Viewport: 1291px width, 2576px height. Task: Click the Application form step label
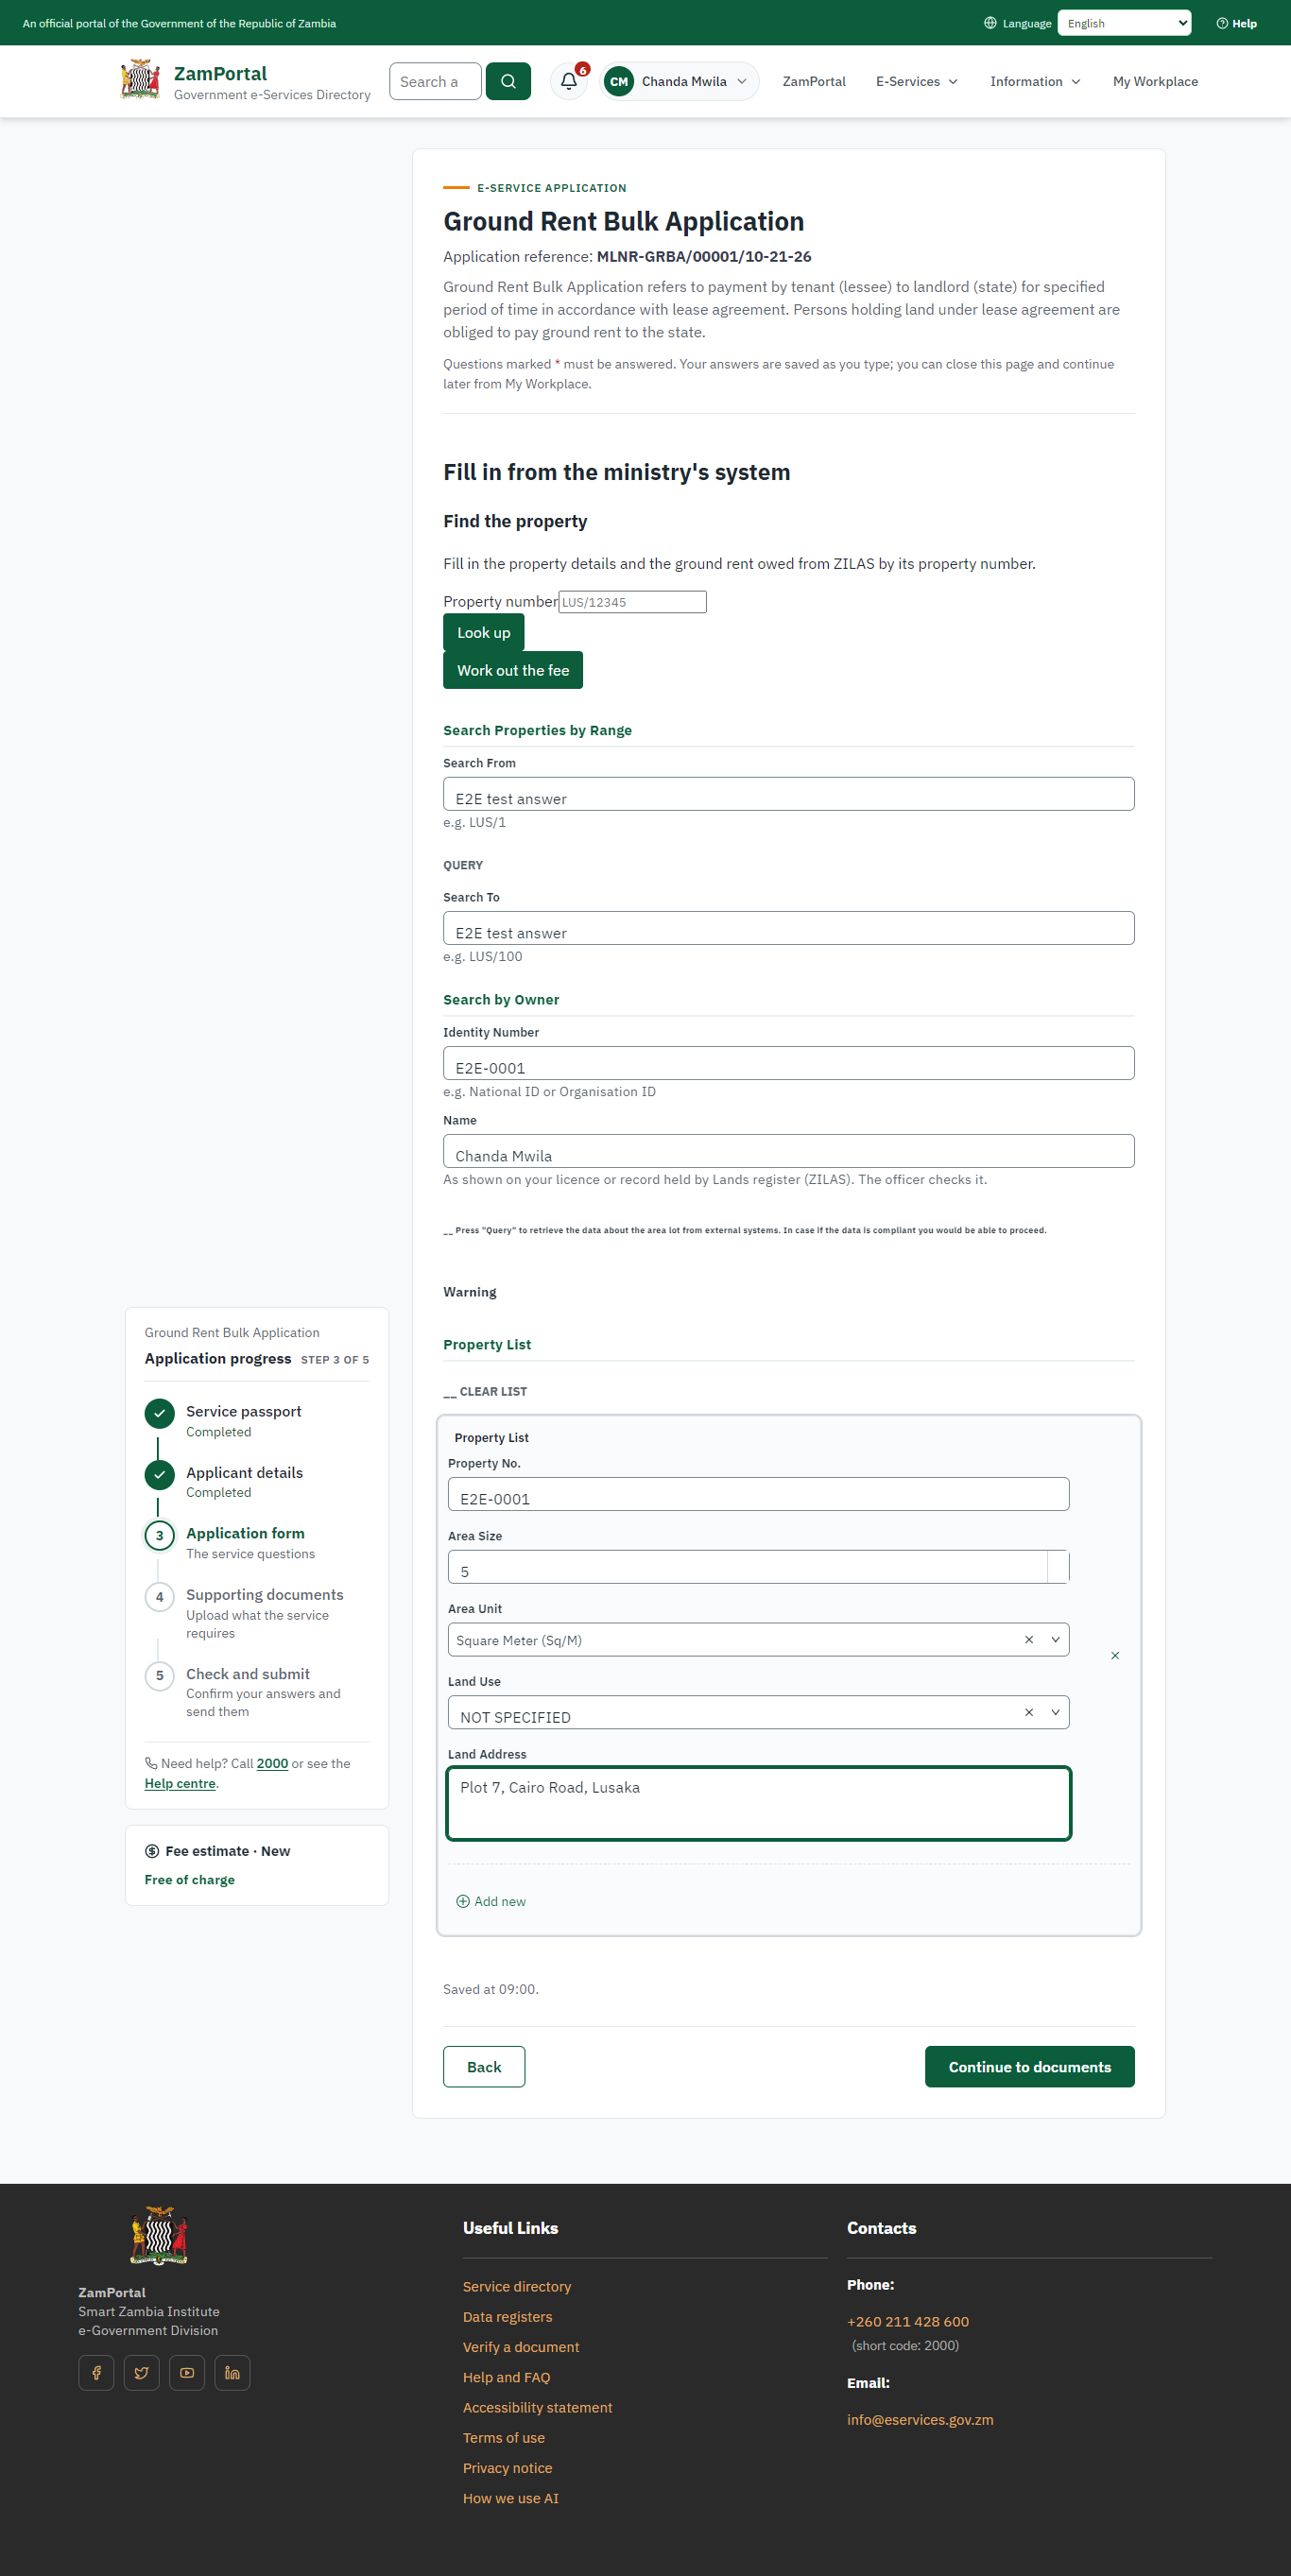coord(245,1533)
